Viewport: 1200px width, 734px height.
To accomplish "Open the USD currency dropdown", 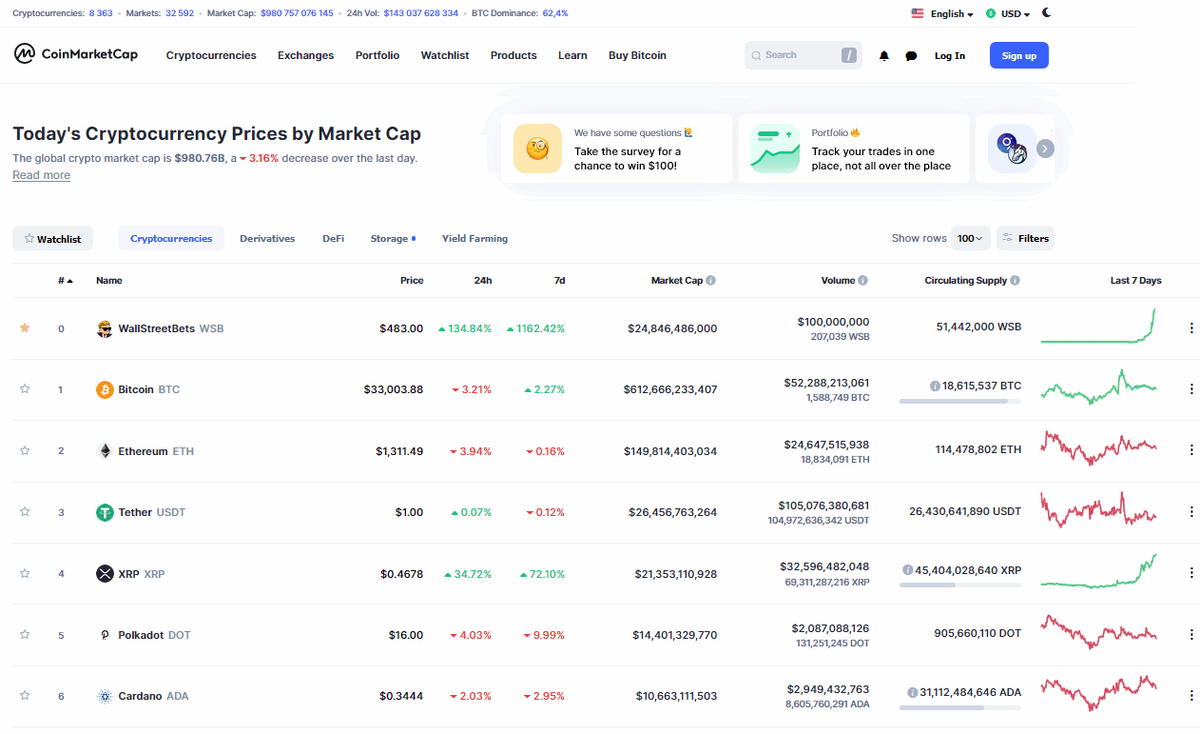I will (1008, 14).
